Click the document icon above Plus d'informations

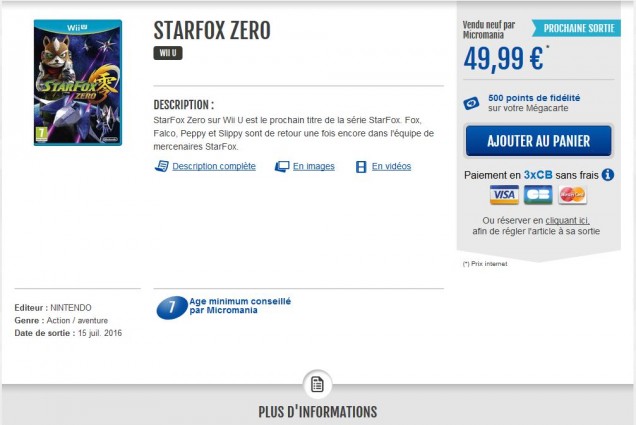[x=317, y=384]
